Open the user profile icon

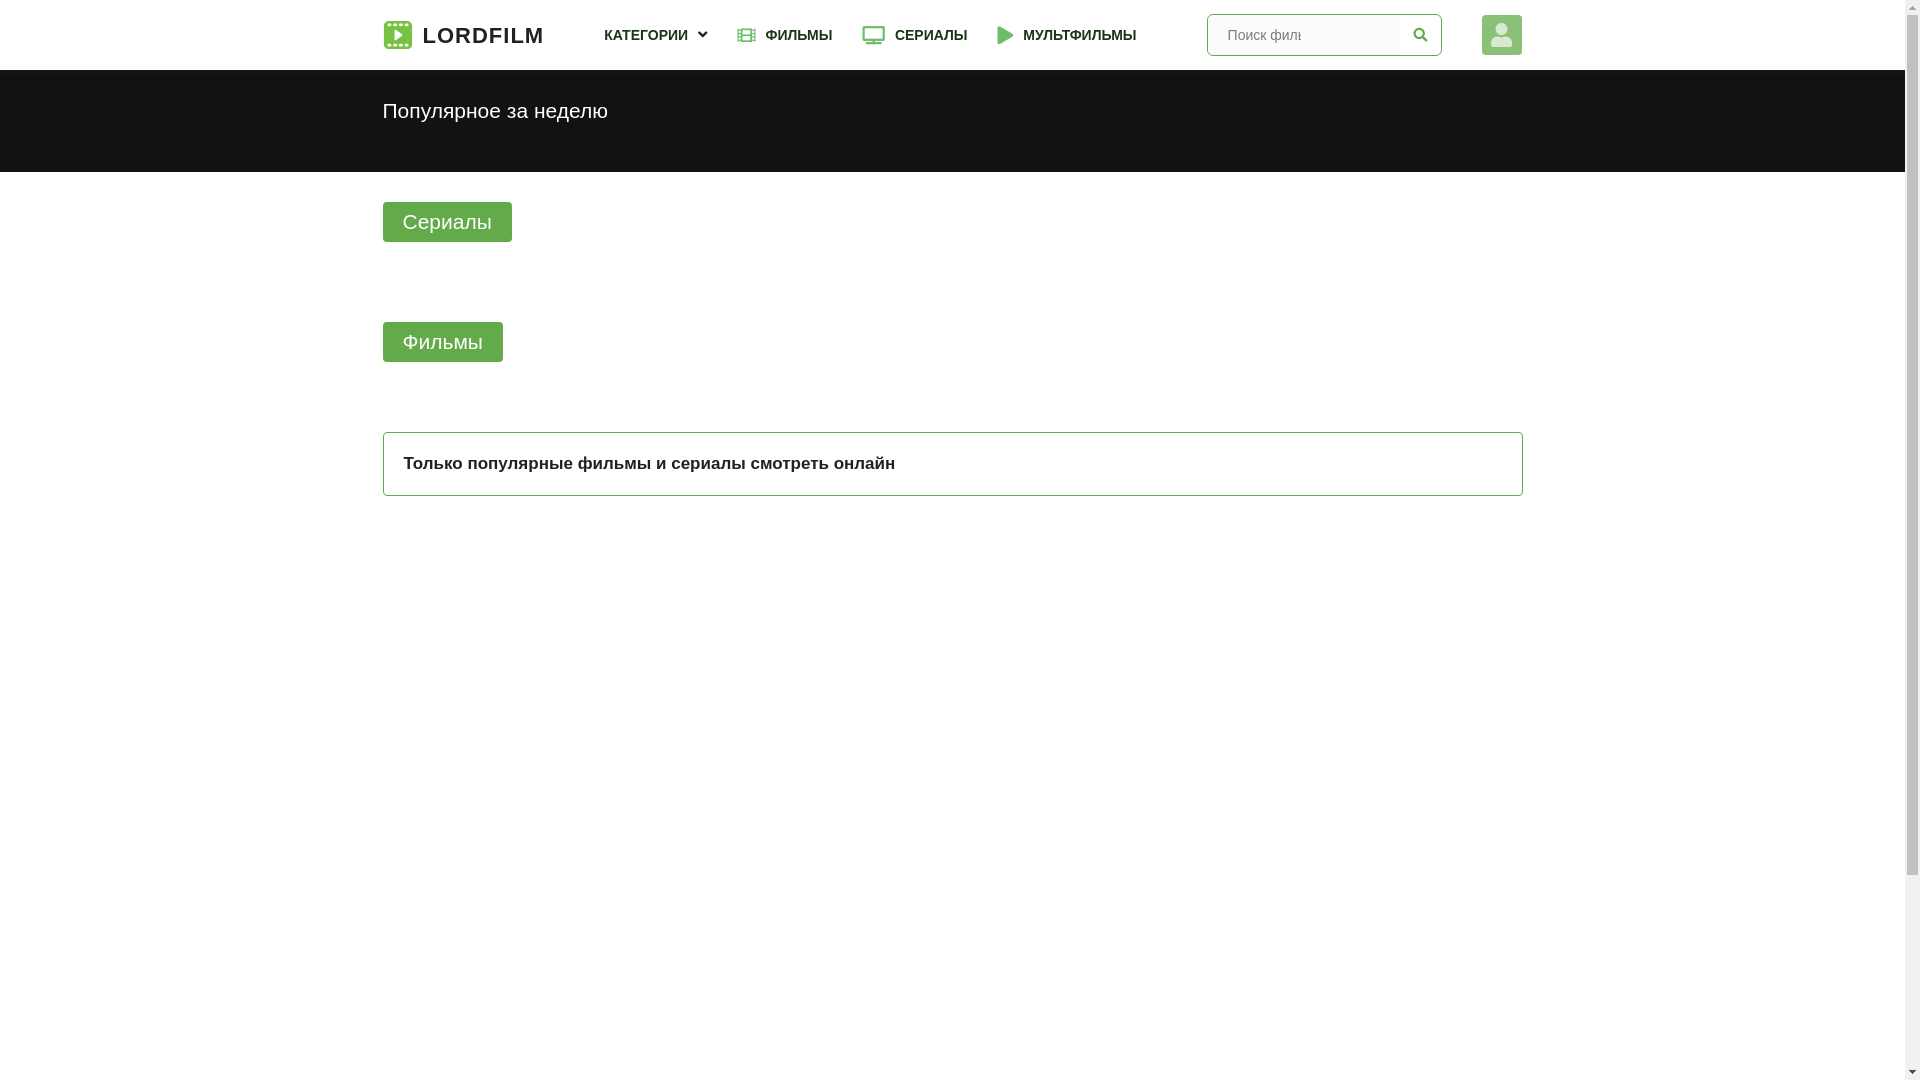point(1501,35)
